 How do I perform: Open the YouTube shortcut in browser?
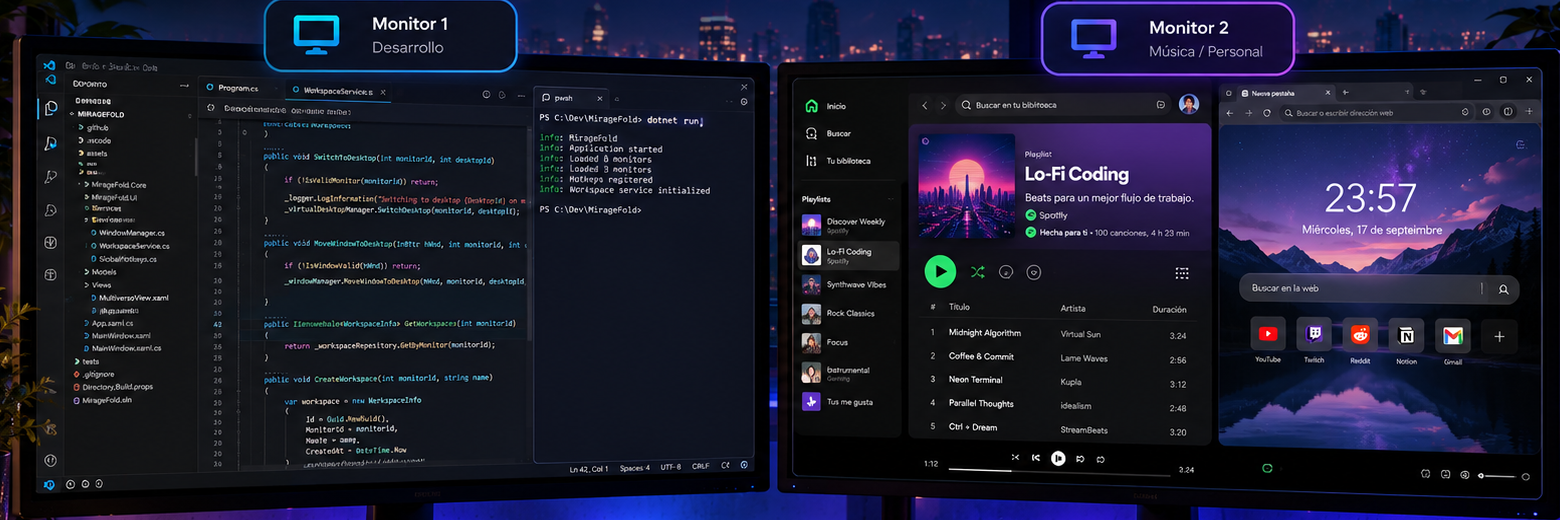click(x=1268, y=335)
